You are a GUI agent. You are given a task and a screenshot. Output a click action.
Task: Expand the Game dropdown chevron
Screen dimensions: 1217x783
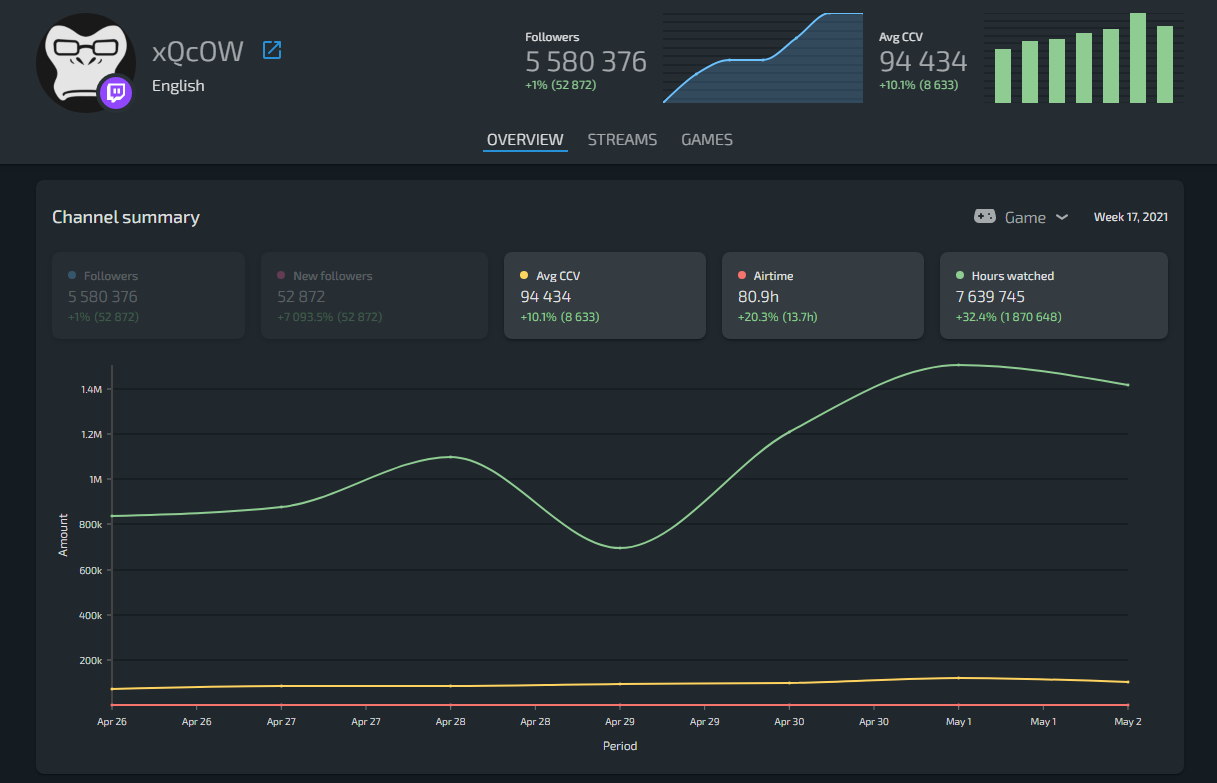1062,217
